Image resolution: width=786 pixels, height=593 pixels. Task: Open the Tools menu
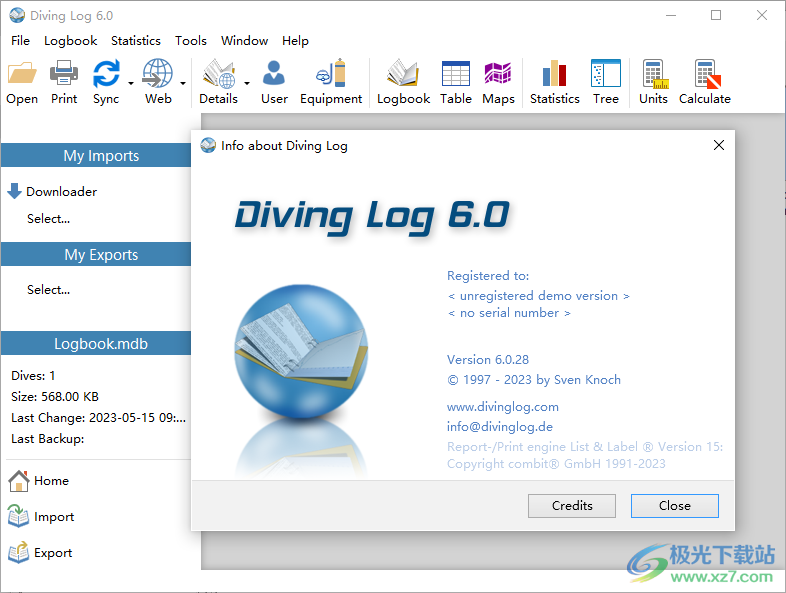tap(191, 41)
